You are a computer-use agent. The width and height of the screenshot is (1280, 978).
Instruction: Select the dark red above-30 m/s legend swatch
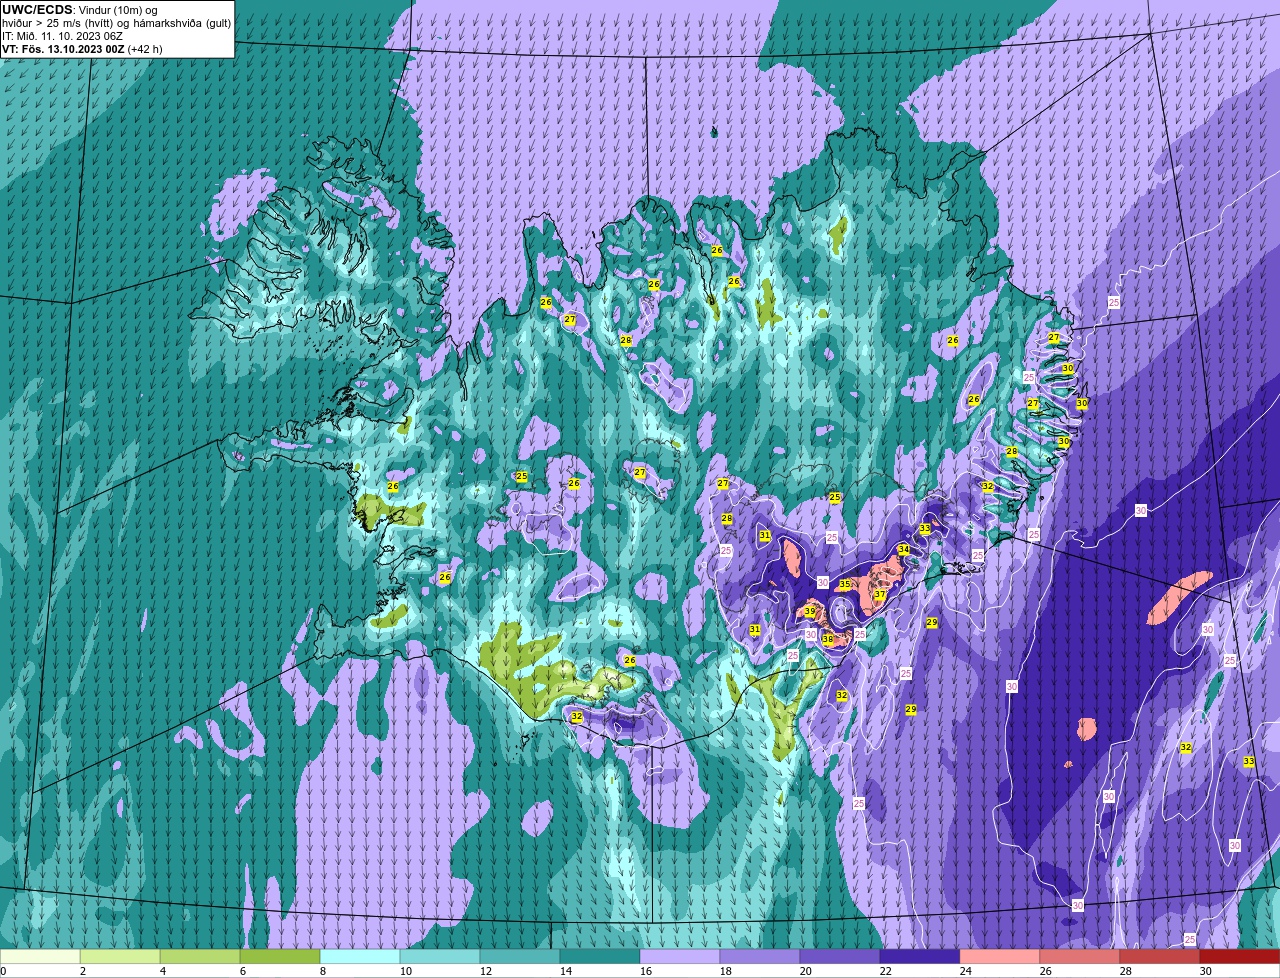click(x=1240, y=956)
